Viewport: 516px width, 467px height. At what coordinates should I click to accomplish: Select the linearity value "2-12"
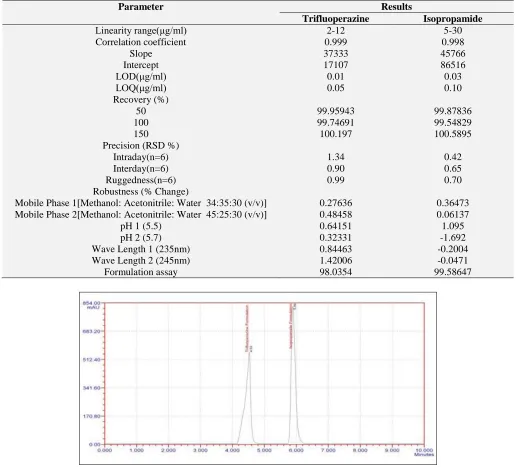click(336, 31)
